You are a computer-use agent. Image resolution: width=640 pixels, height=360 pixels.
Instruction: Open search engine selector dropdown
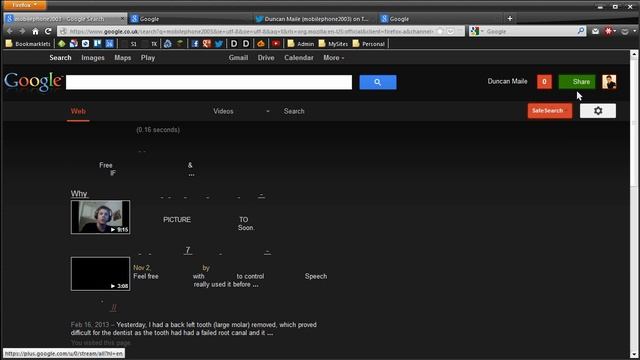476,31
